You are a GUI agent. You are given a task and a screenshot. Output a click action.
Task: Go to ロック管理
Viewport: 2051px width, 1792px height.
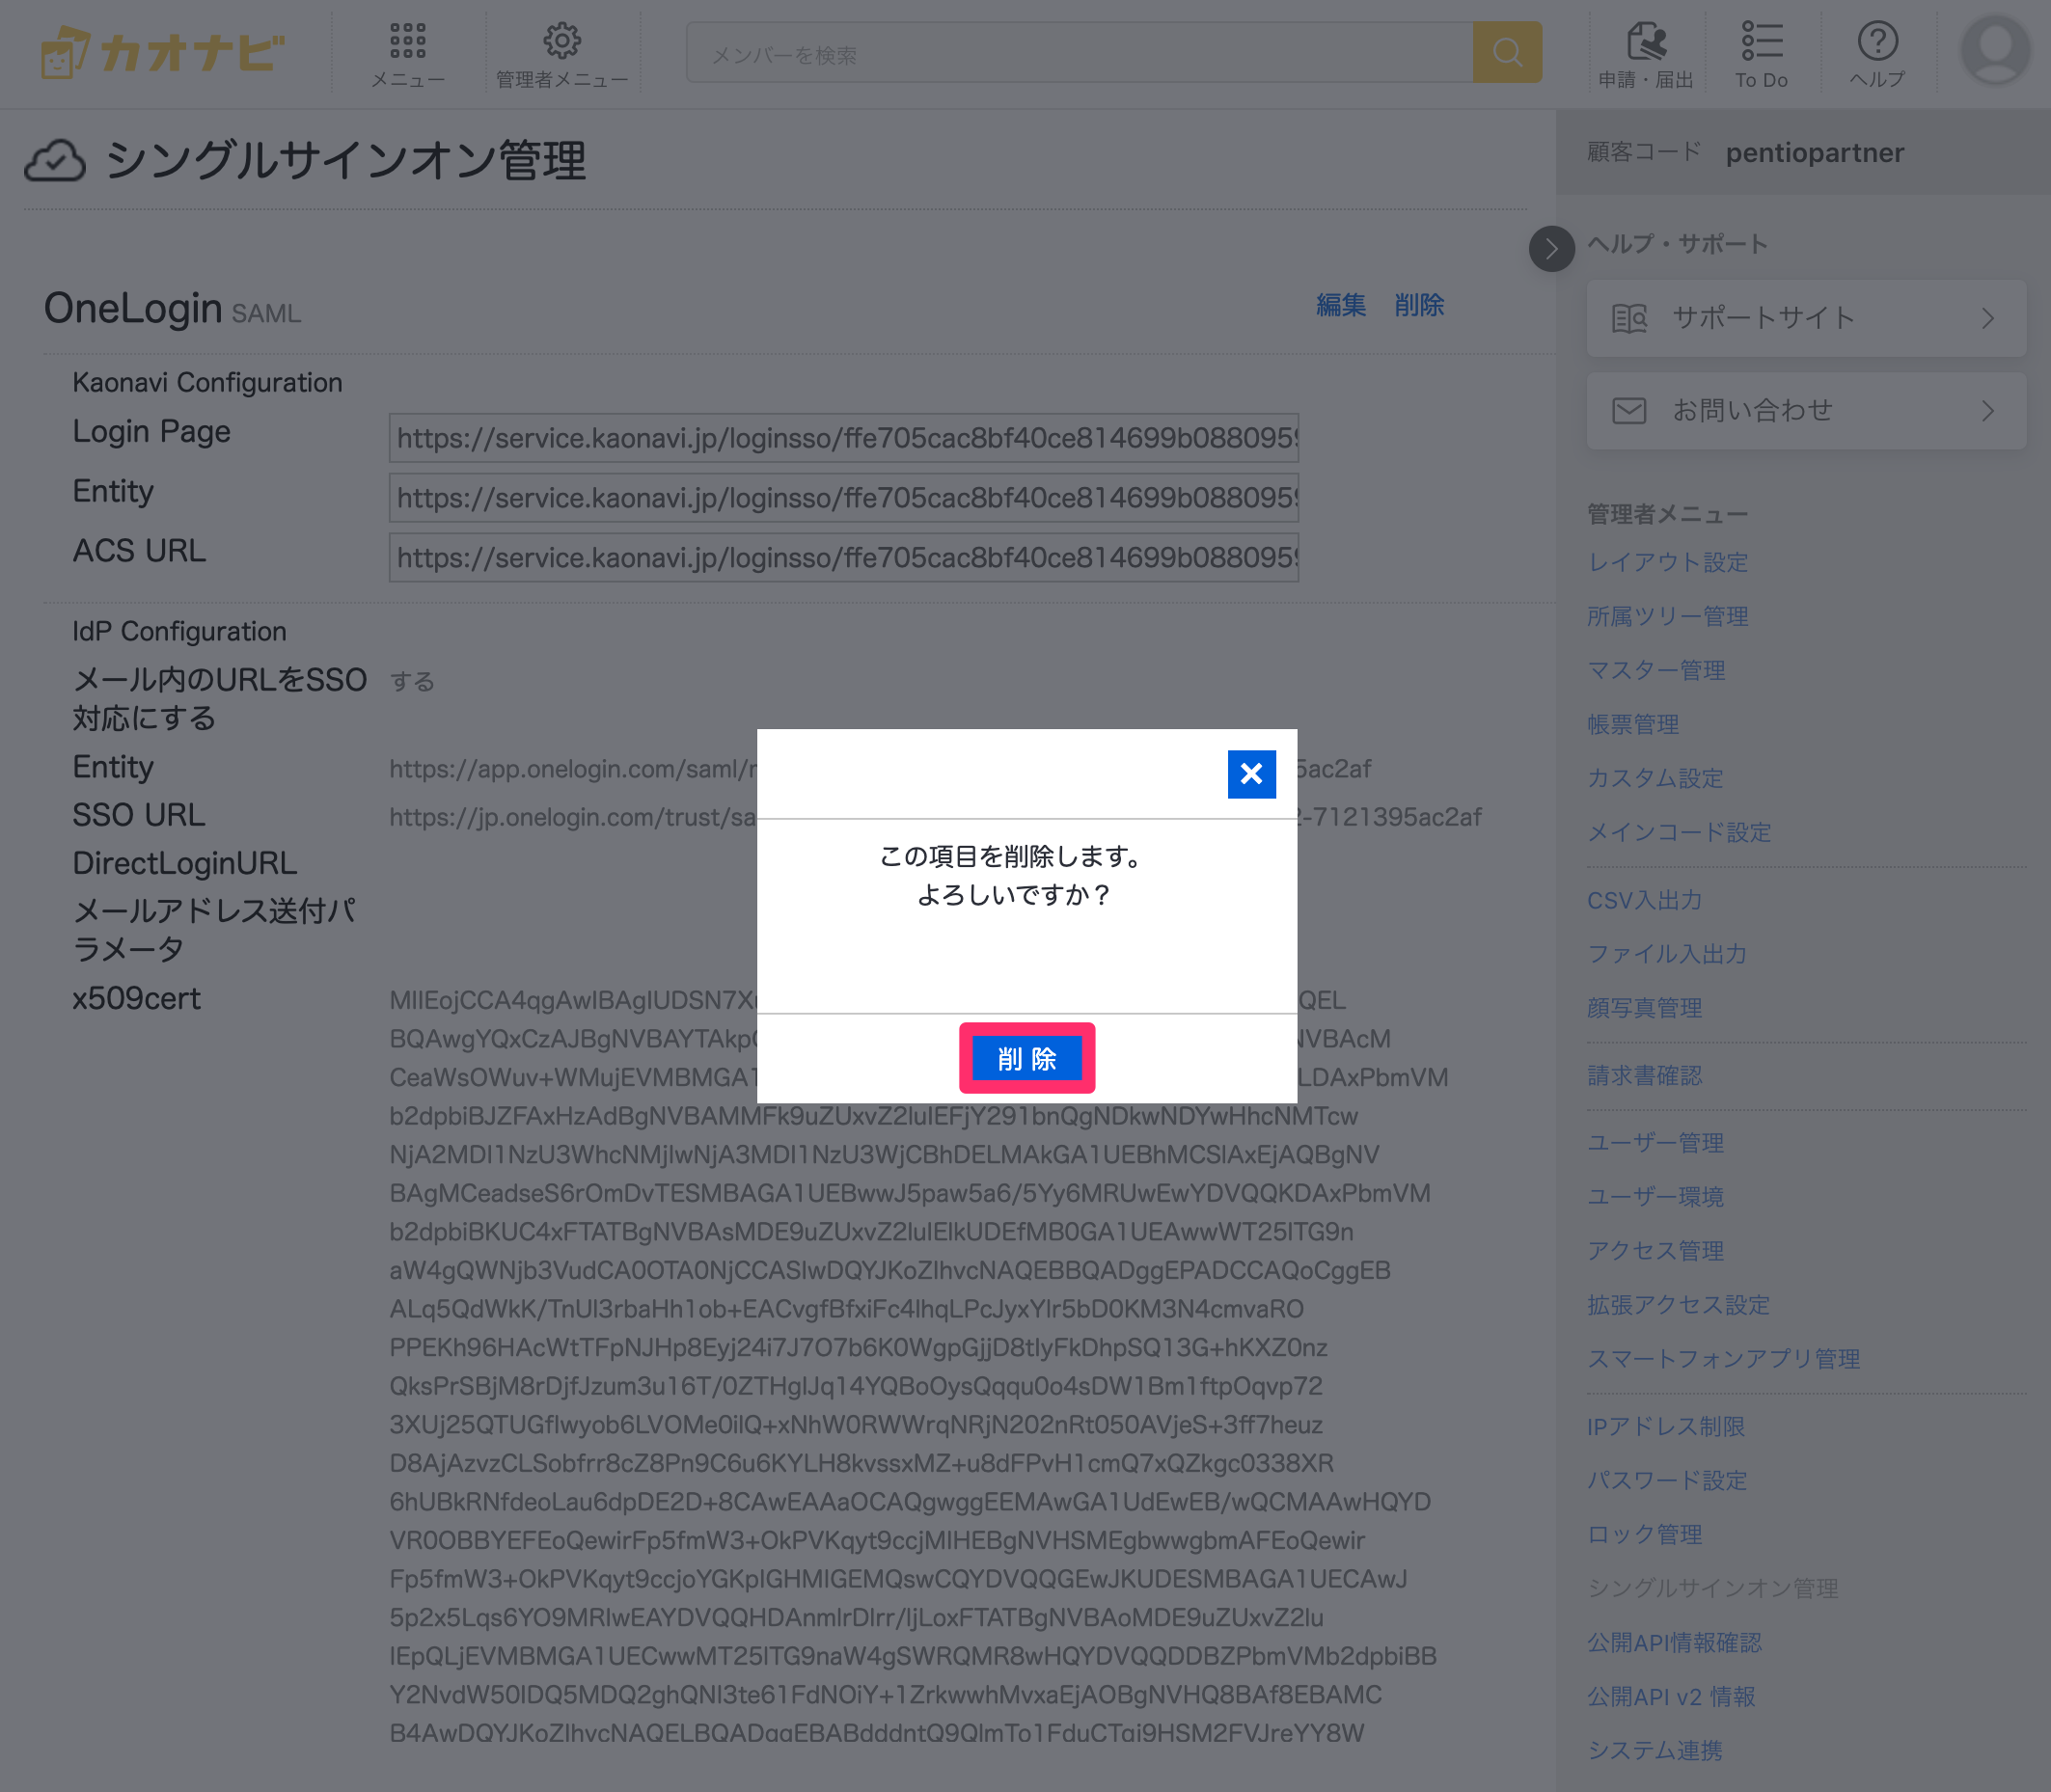click(x=1644, y=1535)
